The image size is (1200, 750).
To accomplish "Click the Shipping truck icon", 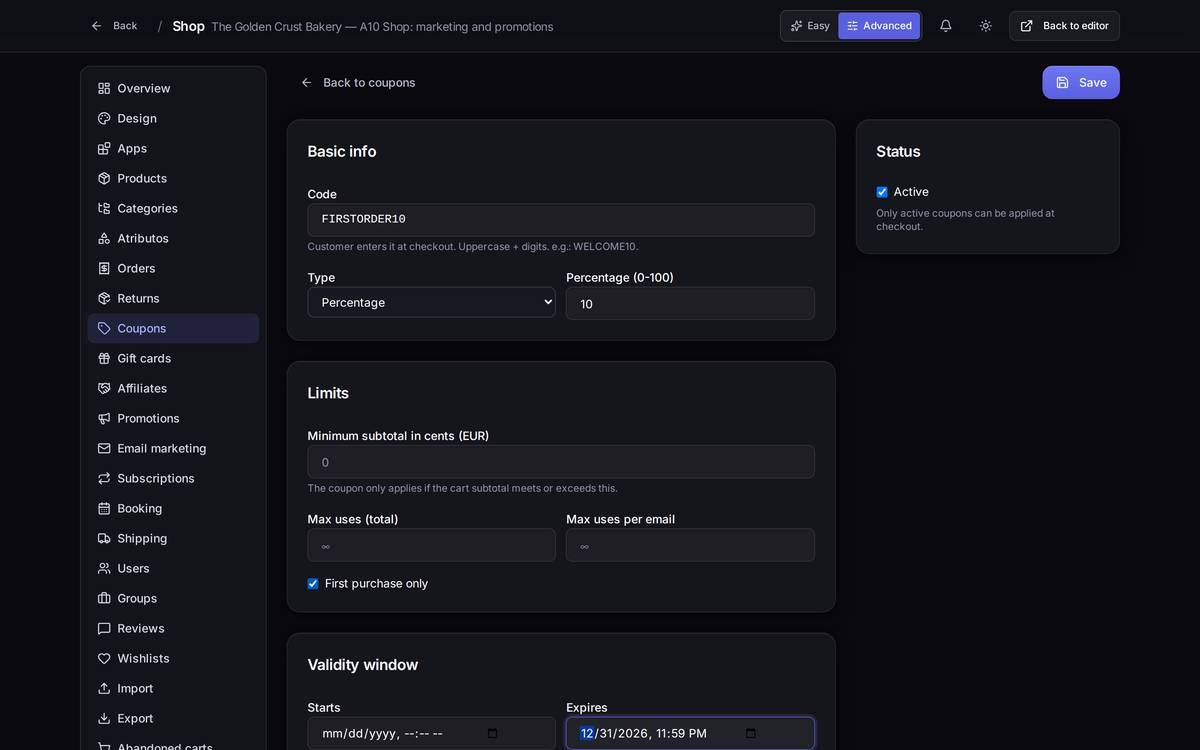I will click(104, 538).
